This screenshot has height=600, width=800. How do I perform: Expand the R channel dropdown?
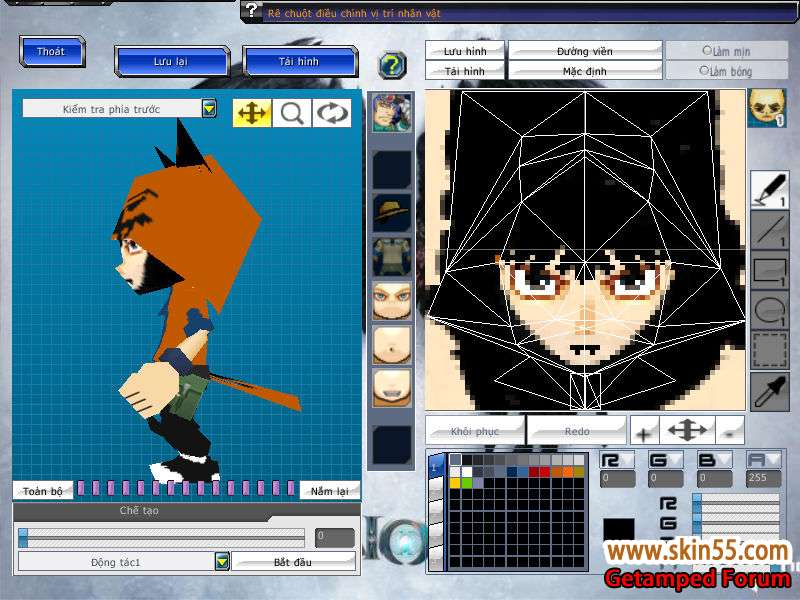coord(617,460)
